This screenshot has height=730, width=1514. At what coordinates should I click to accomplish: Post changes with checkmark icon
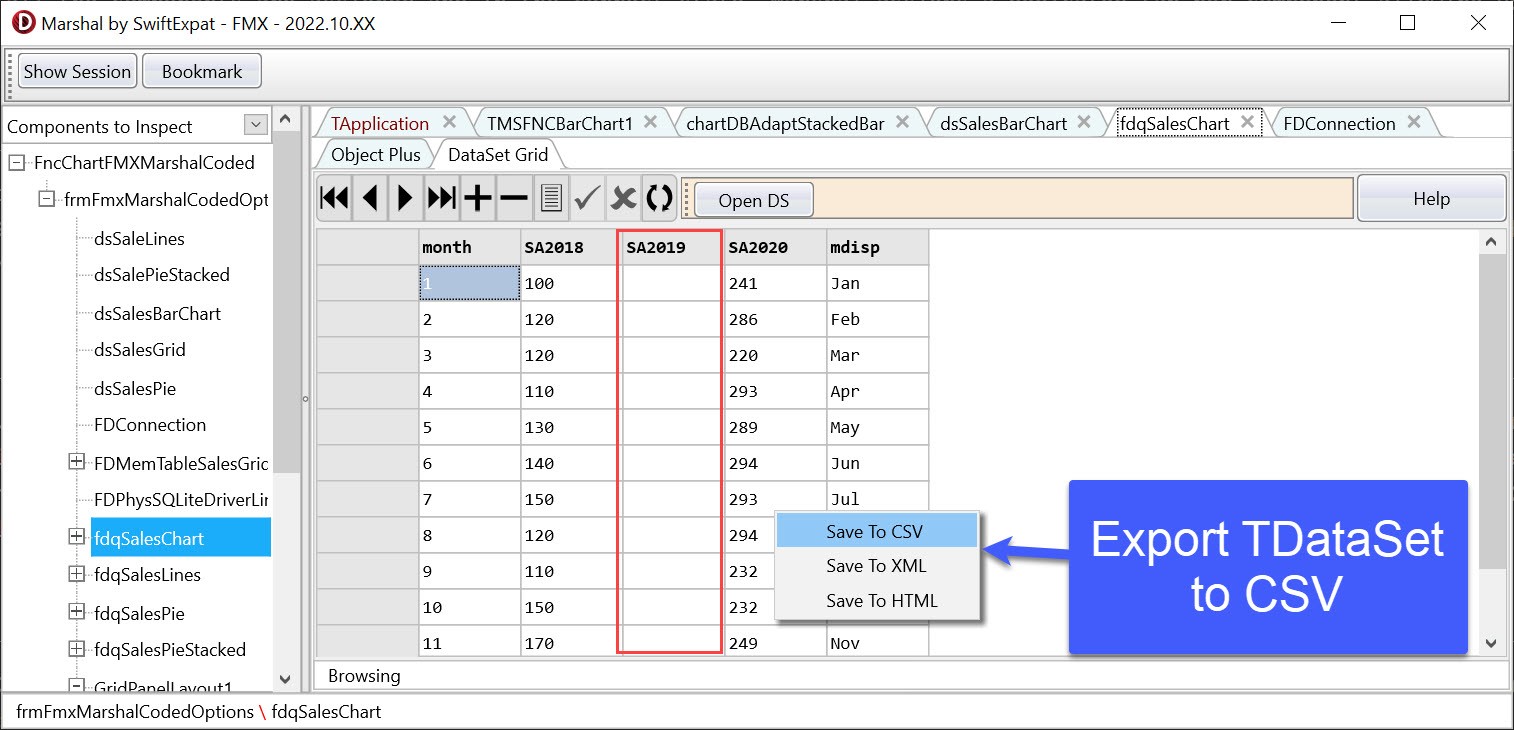click(x=586, y=198)
